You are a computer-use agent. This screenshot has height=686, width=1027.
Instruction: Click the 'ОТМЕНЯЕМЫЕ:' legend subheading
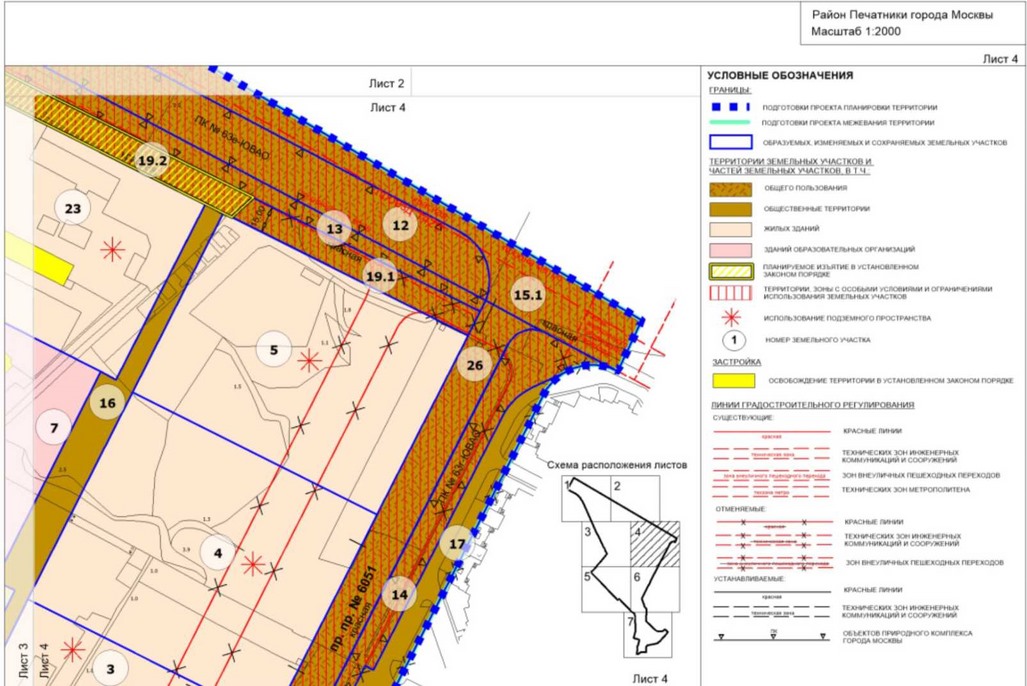click(x=741, y=508)
